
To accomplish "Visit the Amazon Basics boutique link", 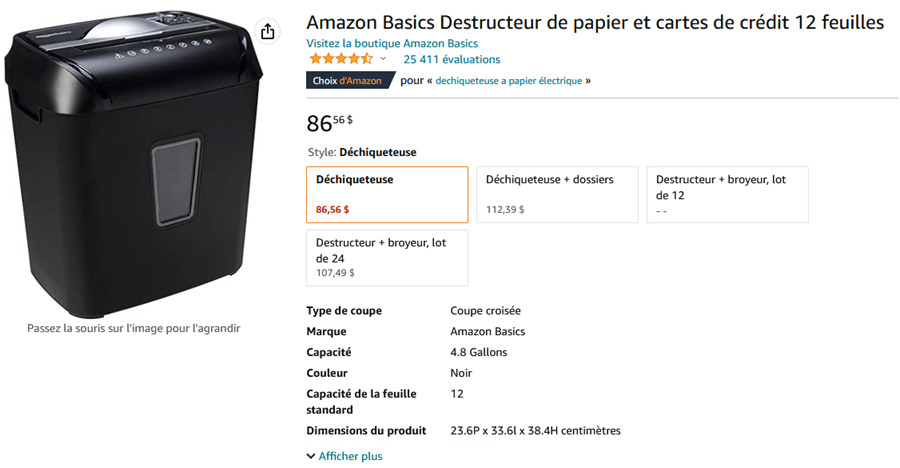I will point(392,43).
